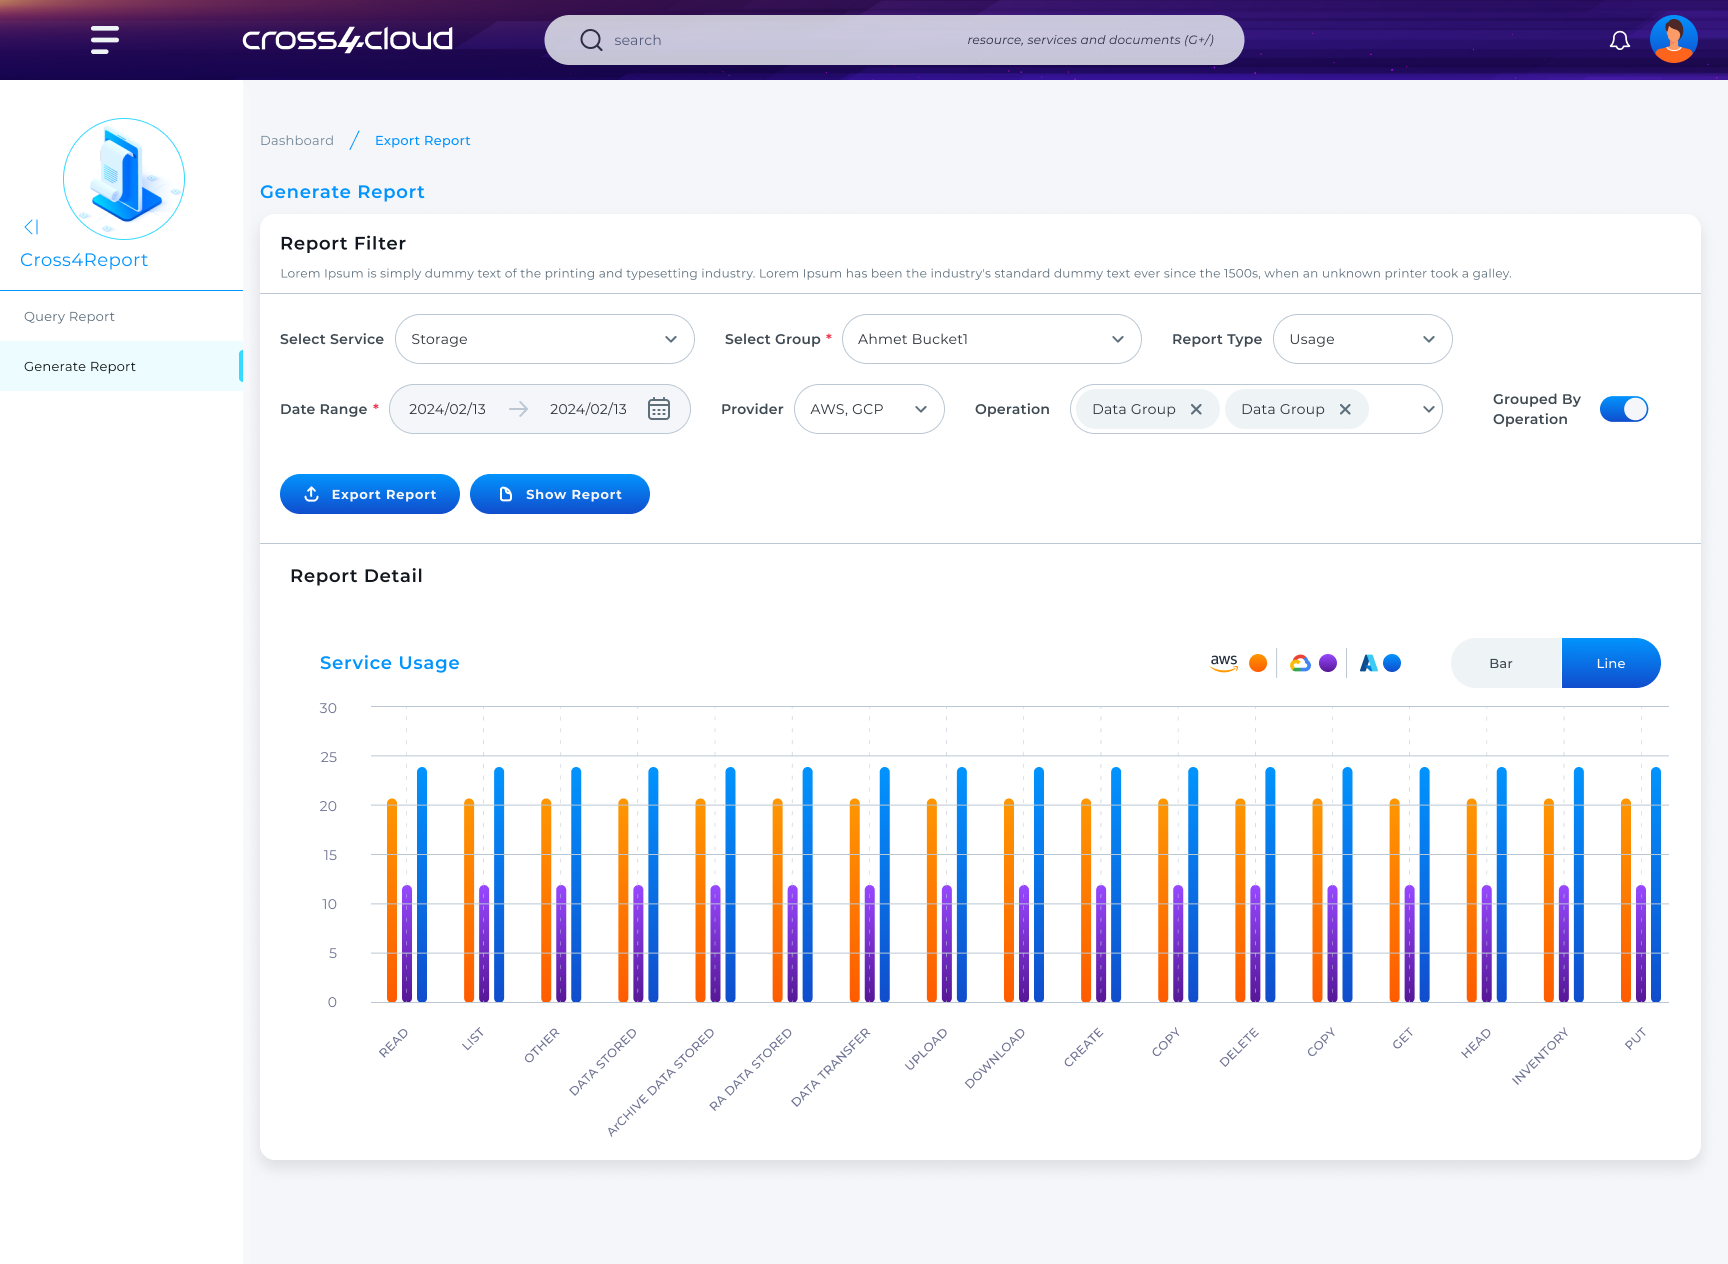
Task: Click the Azure legend icon above the chart
Action: pyautogui.click(x=1368, y=662)
